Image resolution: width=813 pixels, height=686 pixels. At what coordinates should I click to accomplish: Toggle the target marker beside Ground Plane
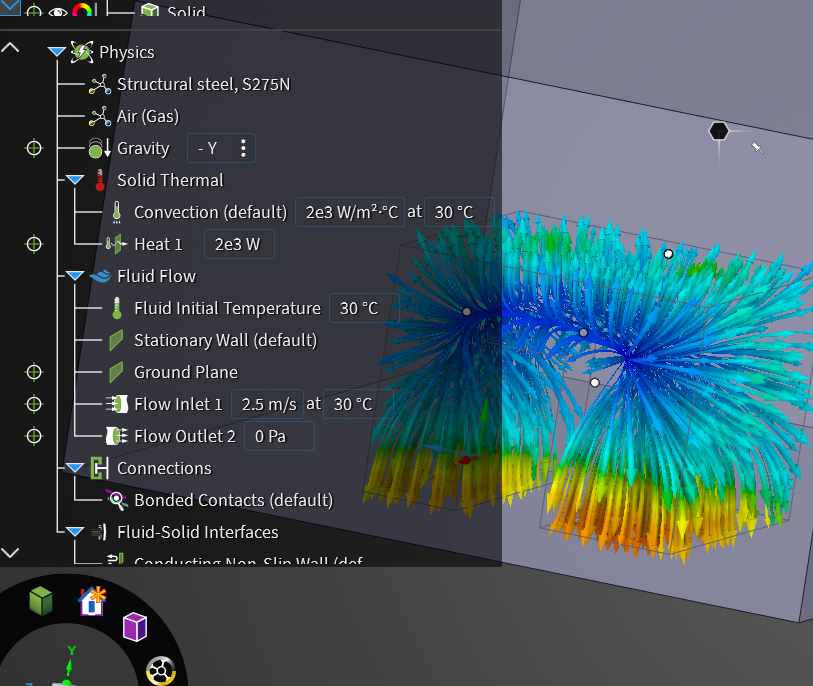click(x=34, y=372)
